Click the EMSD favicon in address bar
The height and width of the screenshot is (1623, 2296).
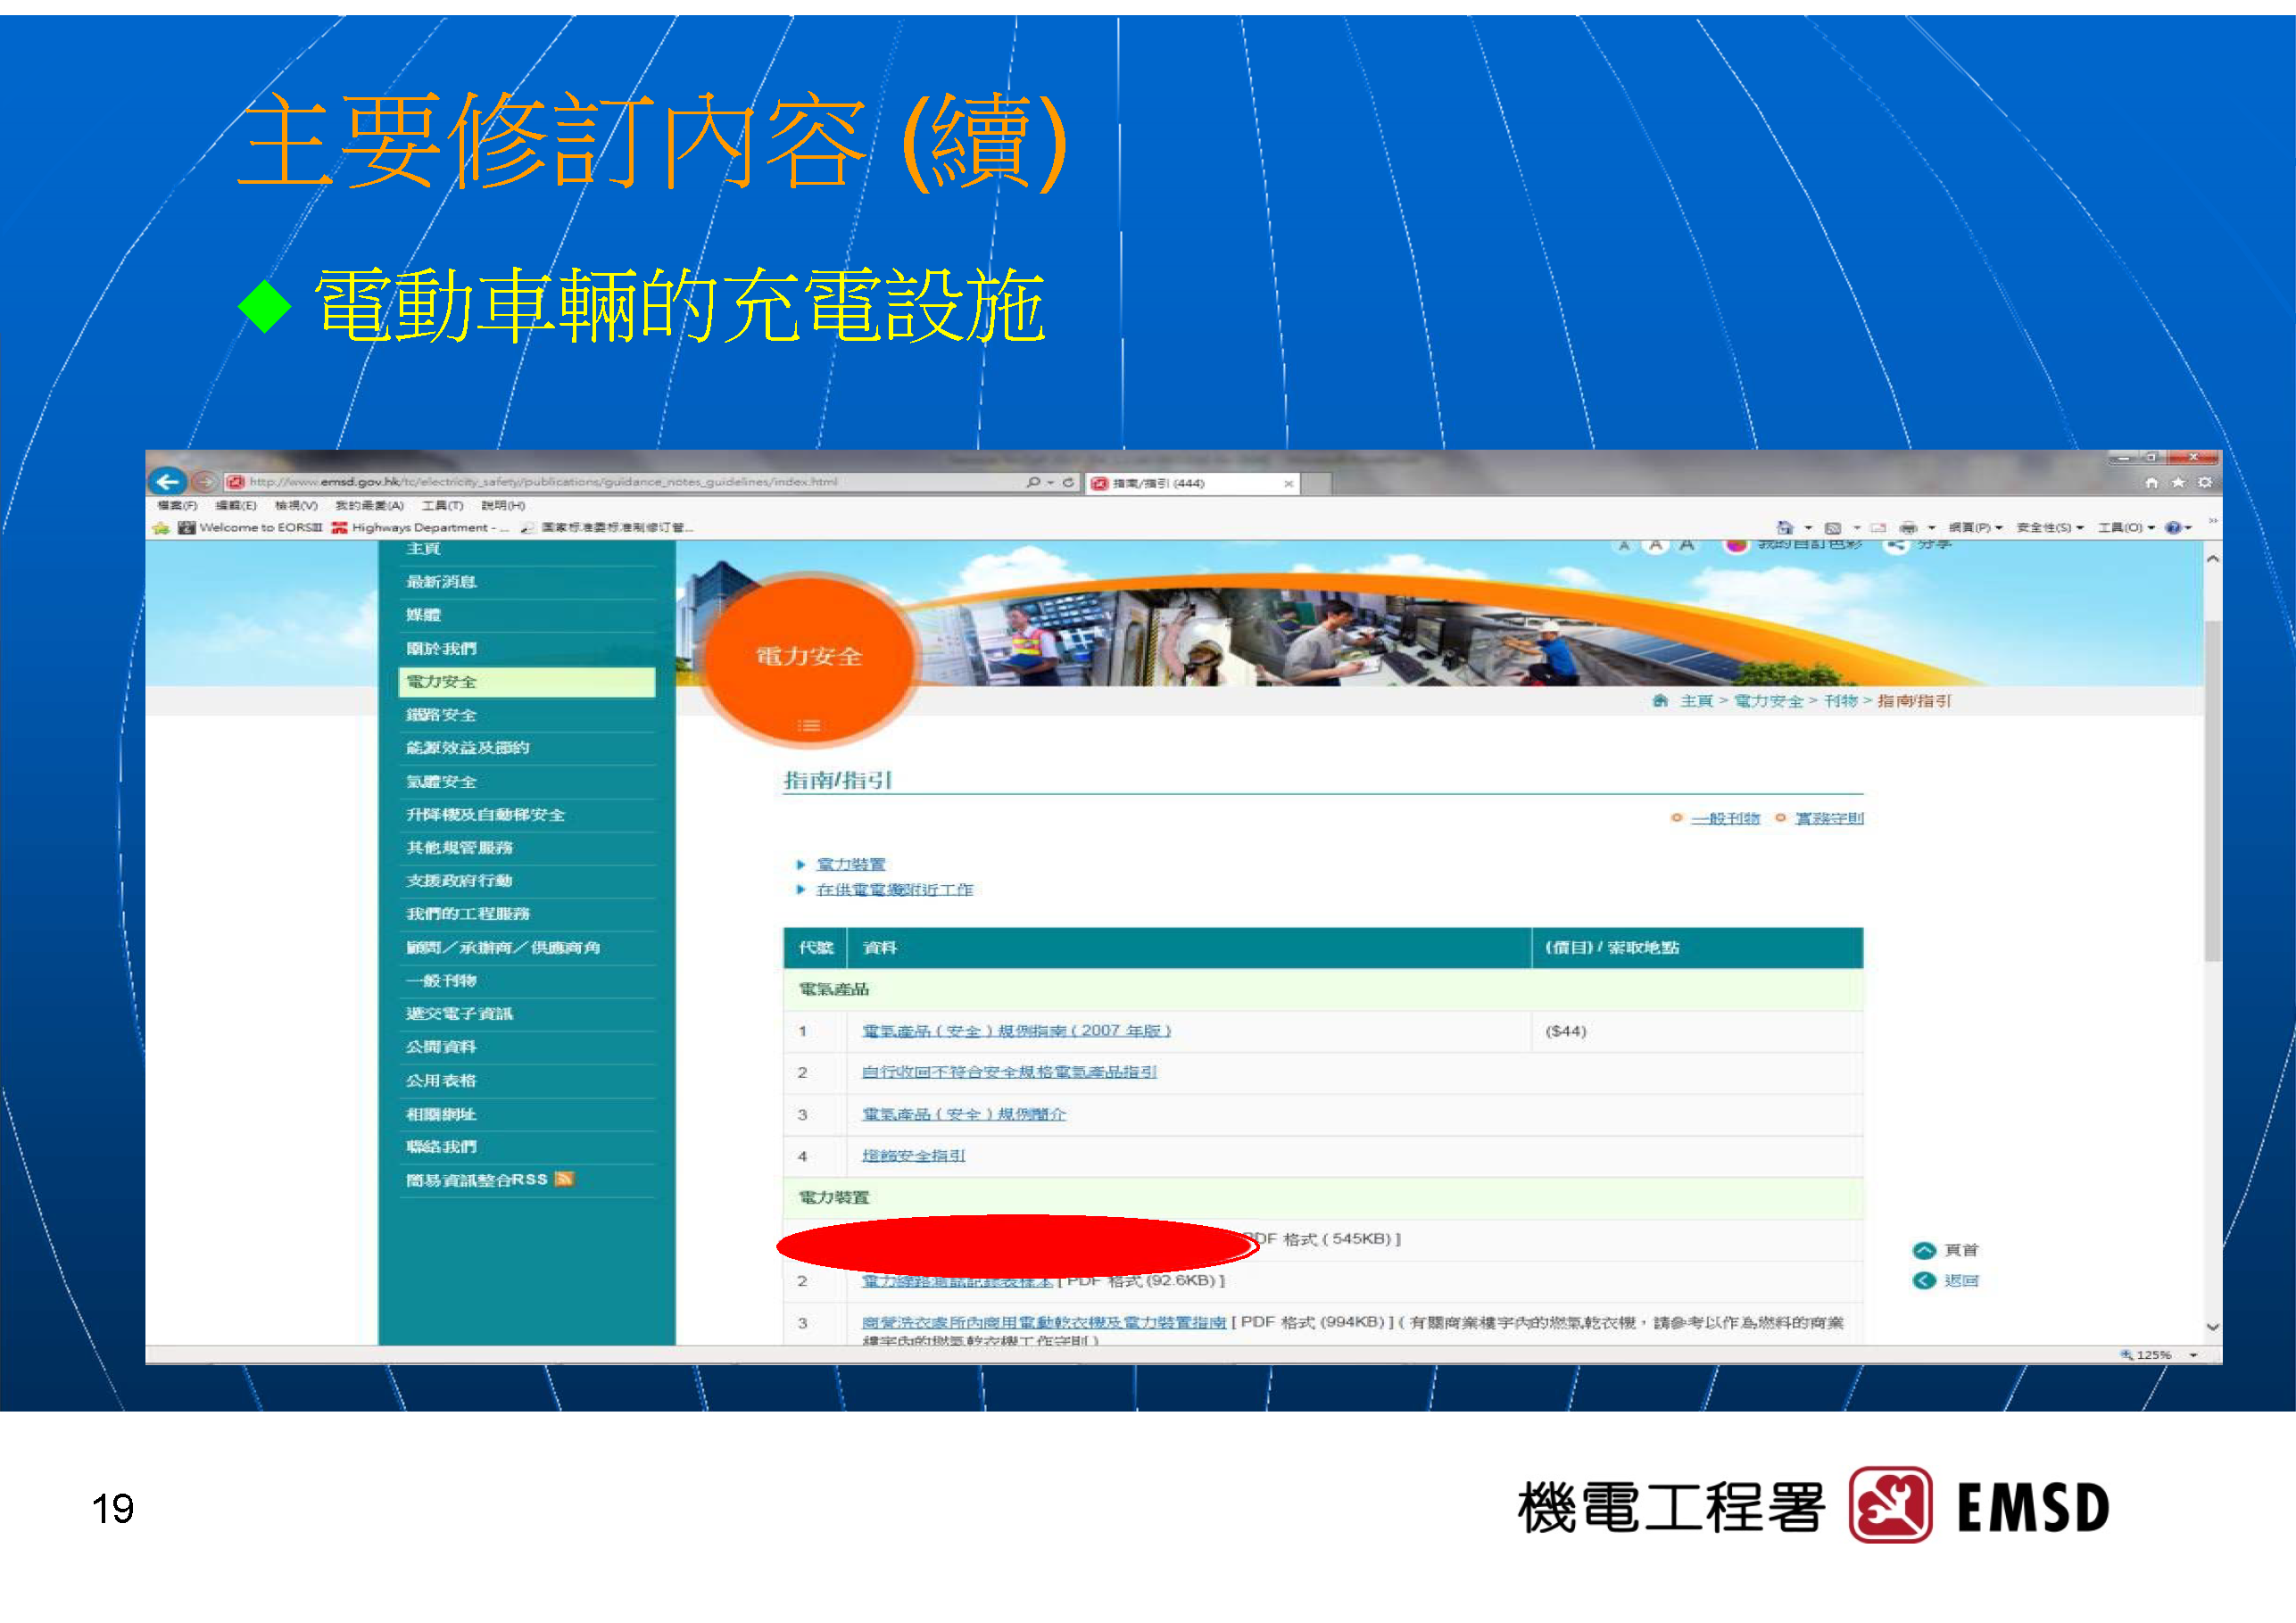[x=235, y=482]
